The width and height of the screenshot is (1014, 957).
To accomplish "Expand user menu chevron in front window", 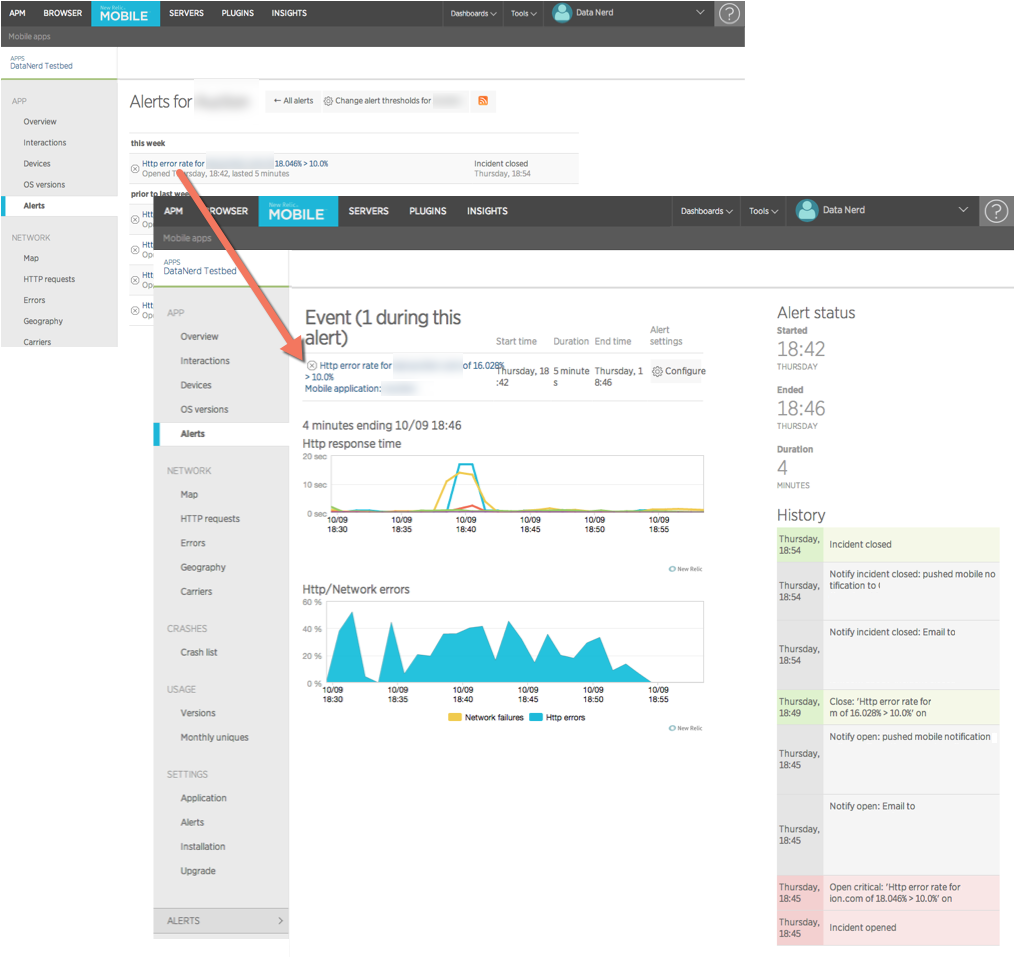I will [963, 210].
